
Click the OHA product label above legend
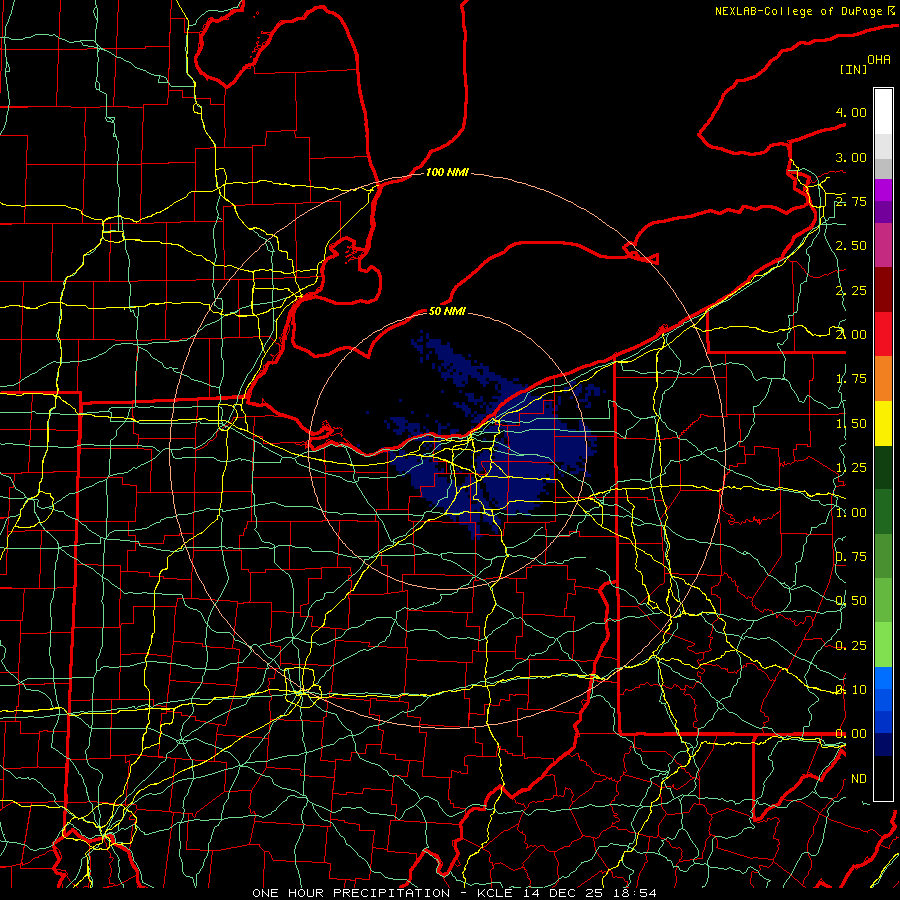pos(879,59)
